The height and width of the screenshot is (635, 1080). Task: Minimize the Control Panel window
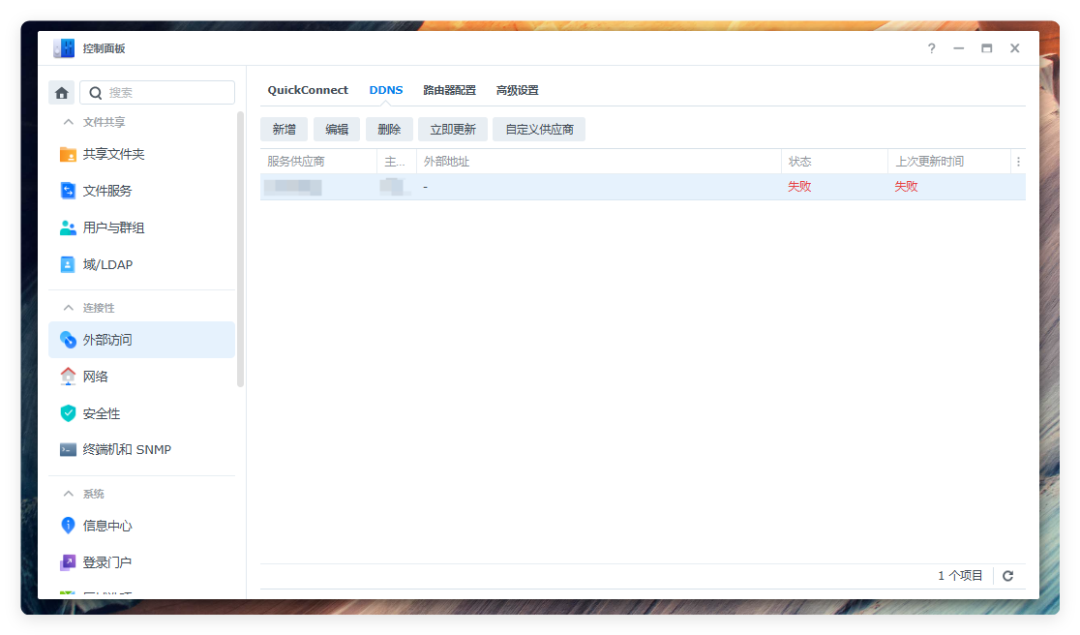[x=958, y=48]
